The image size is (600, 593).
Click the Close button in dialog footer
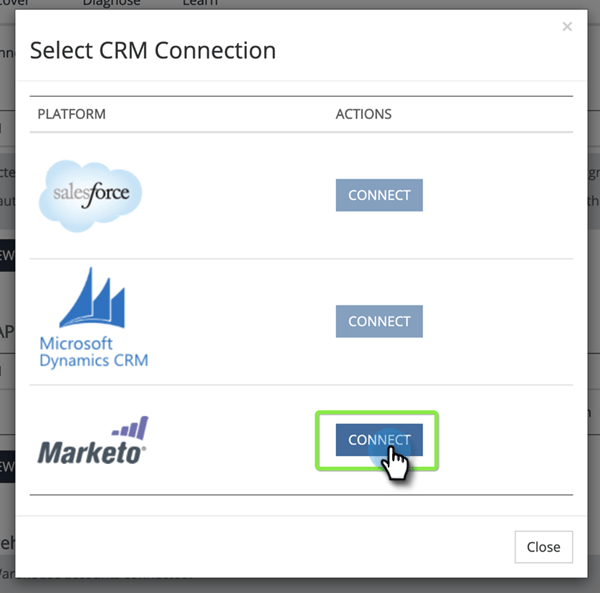click(x=543, y=547)
